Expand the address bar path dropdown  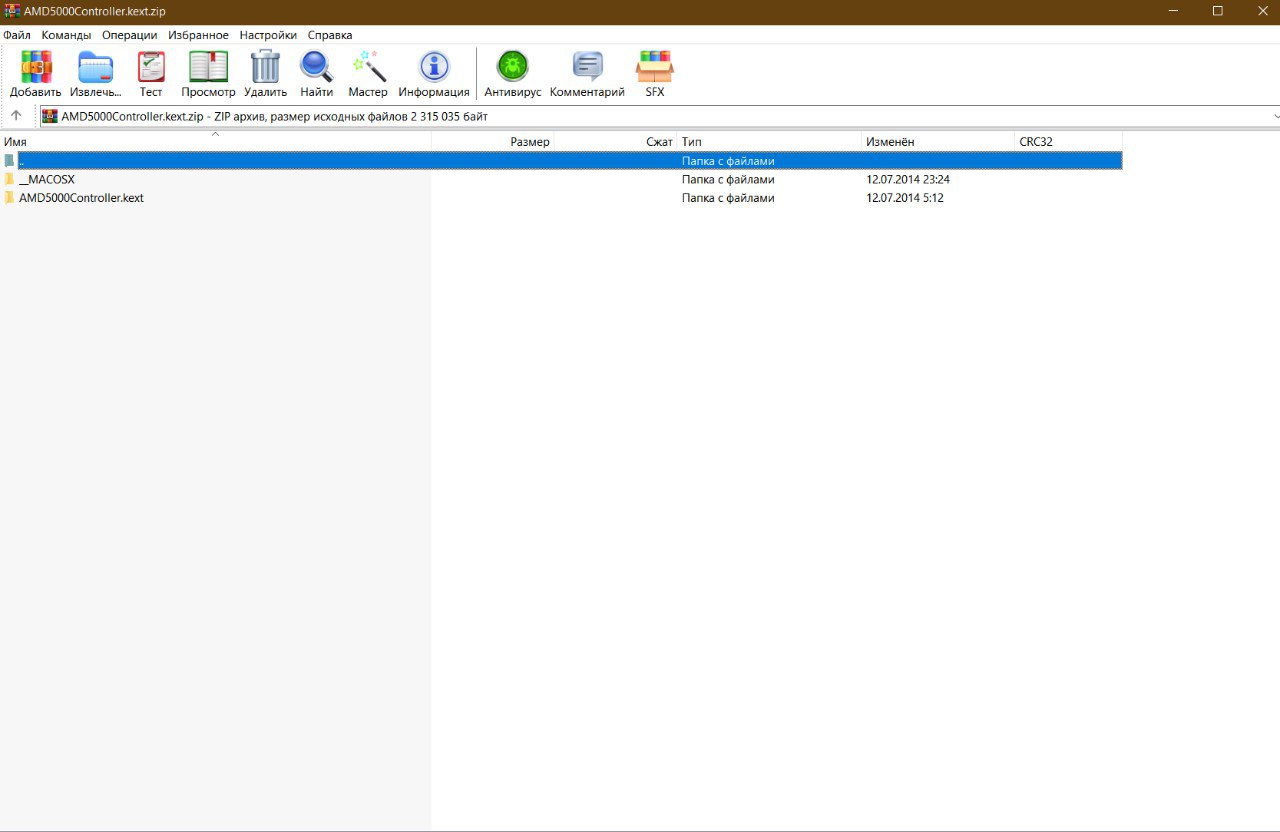tap(1275, 116)
